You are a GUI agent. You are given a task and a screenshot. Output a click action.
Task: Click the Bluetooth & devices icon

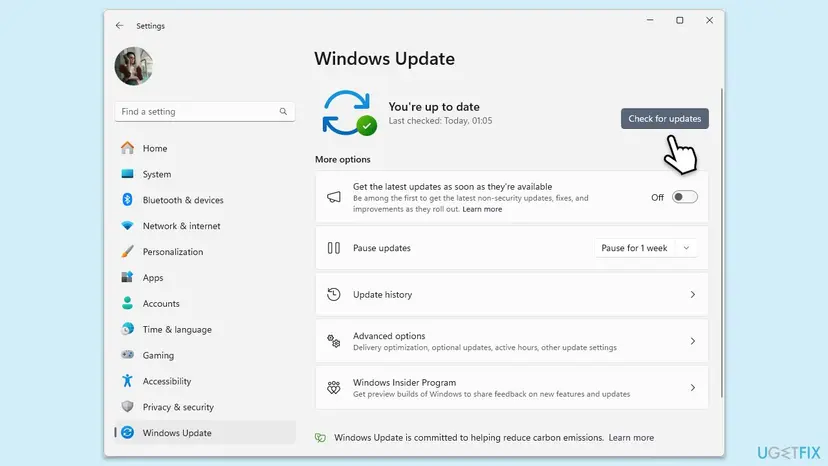pyautogui.click(x=127, y=200)
